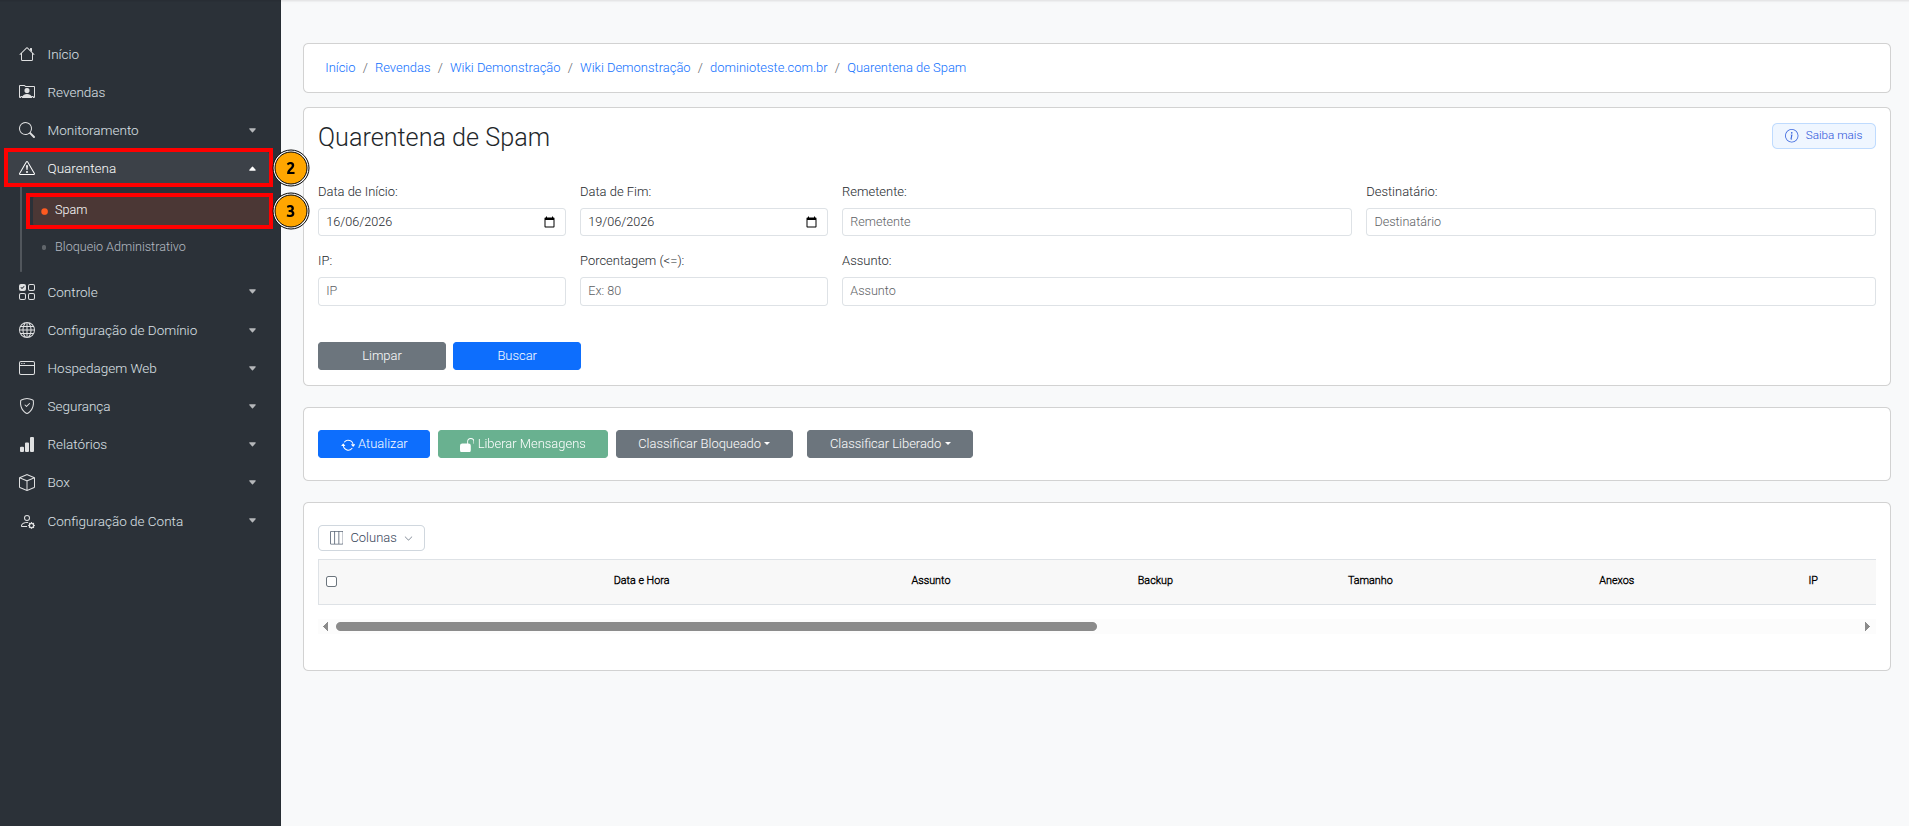Expand the Monitoramento menu arrow

coord(252,131)
